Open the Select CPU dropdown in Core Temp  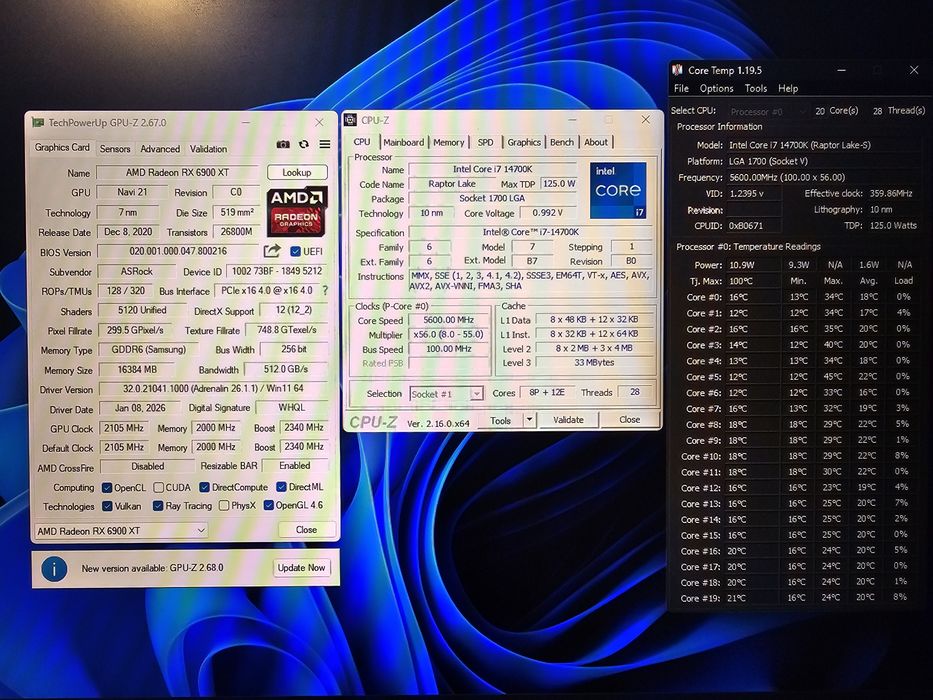tap(768, 111)
